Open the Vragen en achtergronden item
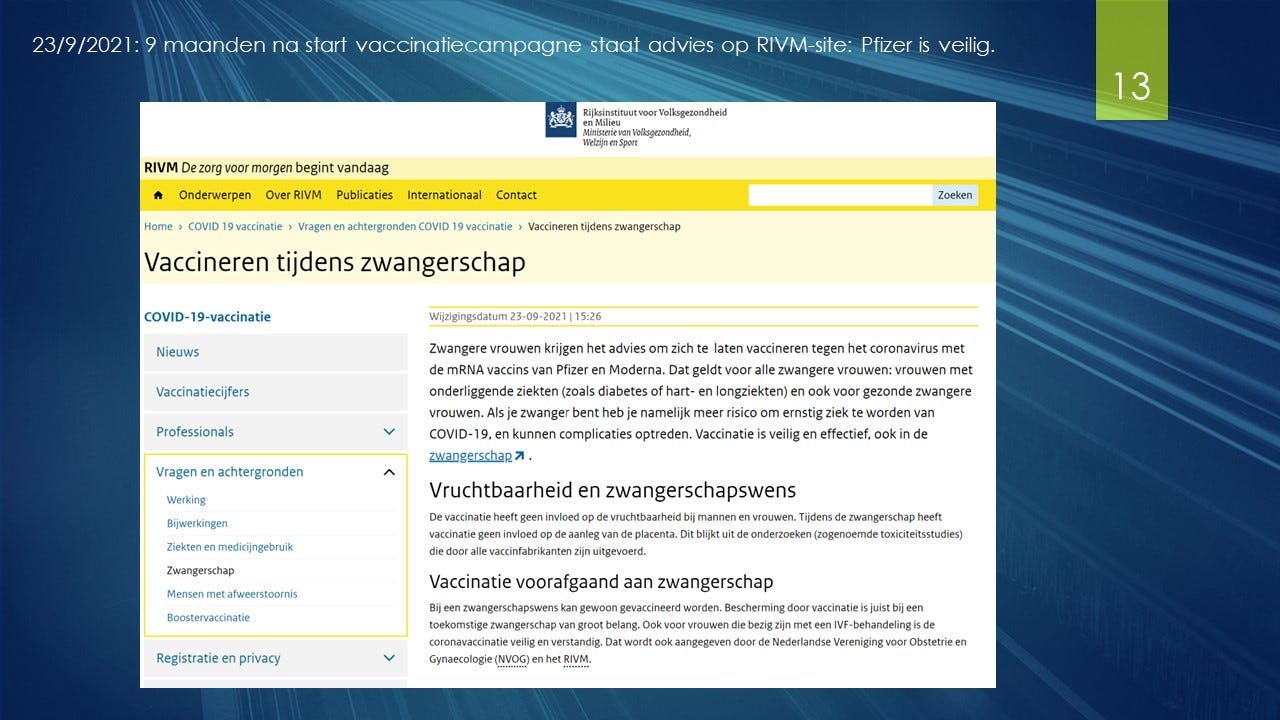Image resolution: width=1280 pixels, height=720 pixels. coord(230,472)
